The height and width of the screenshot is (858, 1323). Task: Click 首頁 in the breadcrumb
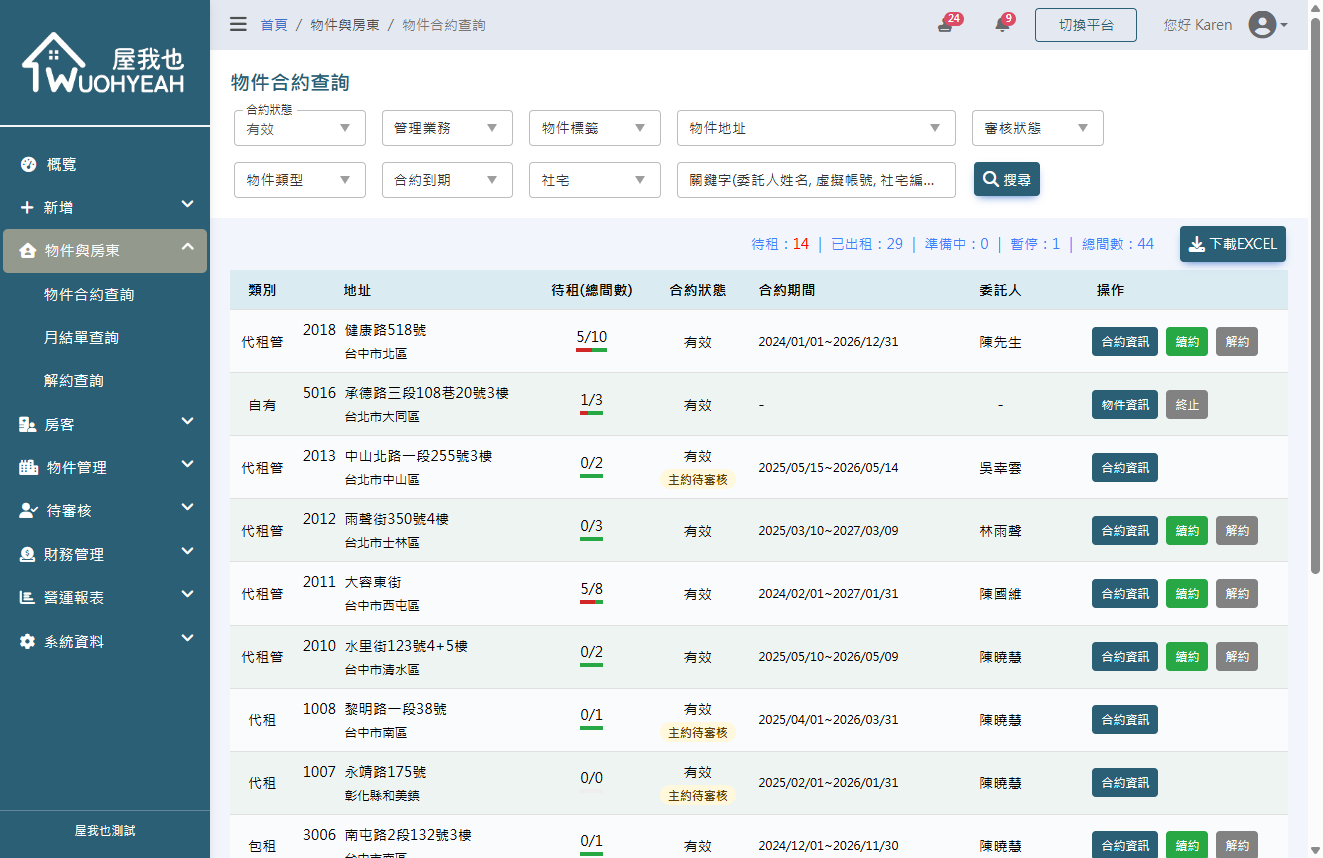(274, 25)
